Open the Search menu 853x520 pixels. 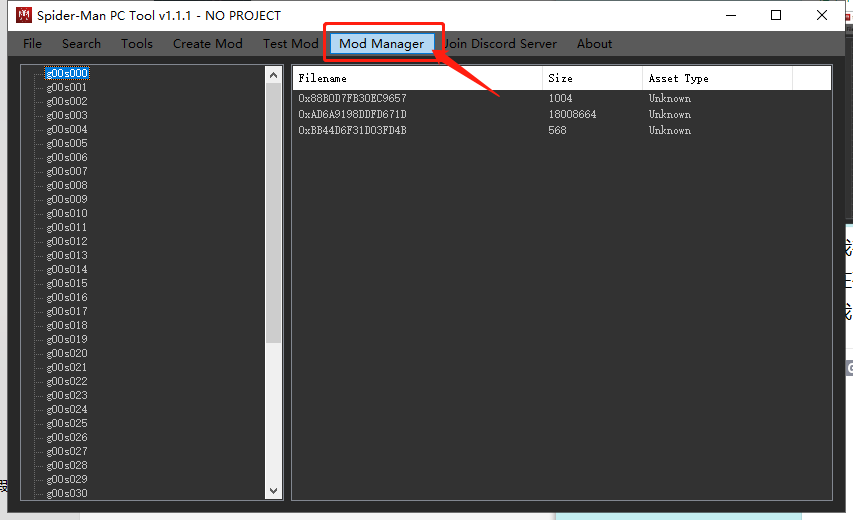point(81,43)
